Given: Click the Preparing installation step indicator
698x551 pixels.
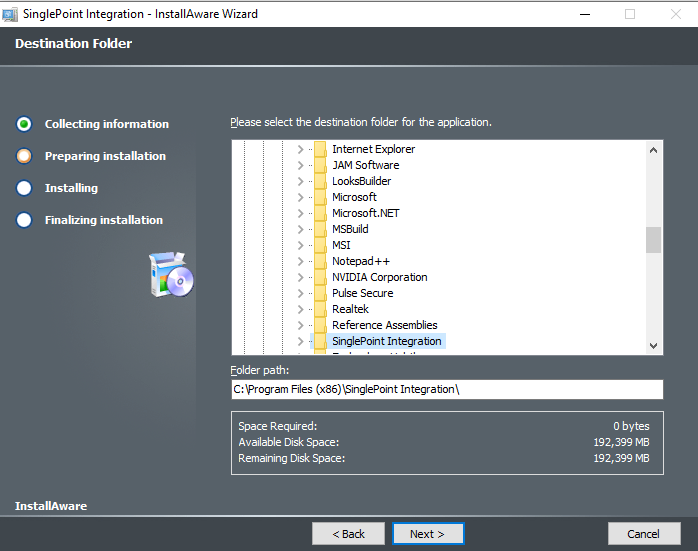Looking at the screenshot, I should (24, 156).
